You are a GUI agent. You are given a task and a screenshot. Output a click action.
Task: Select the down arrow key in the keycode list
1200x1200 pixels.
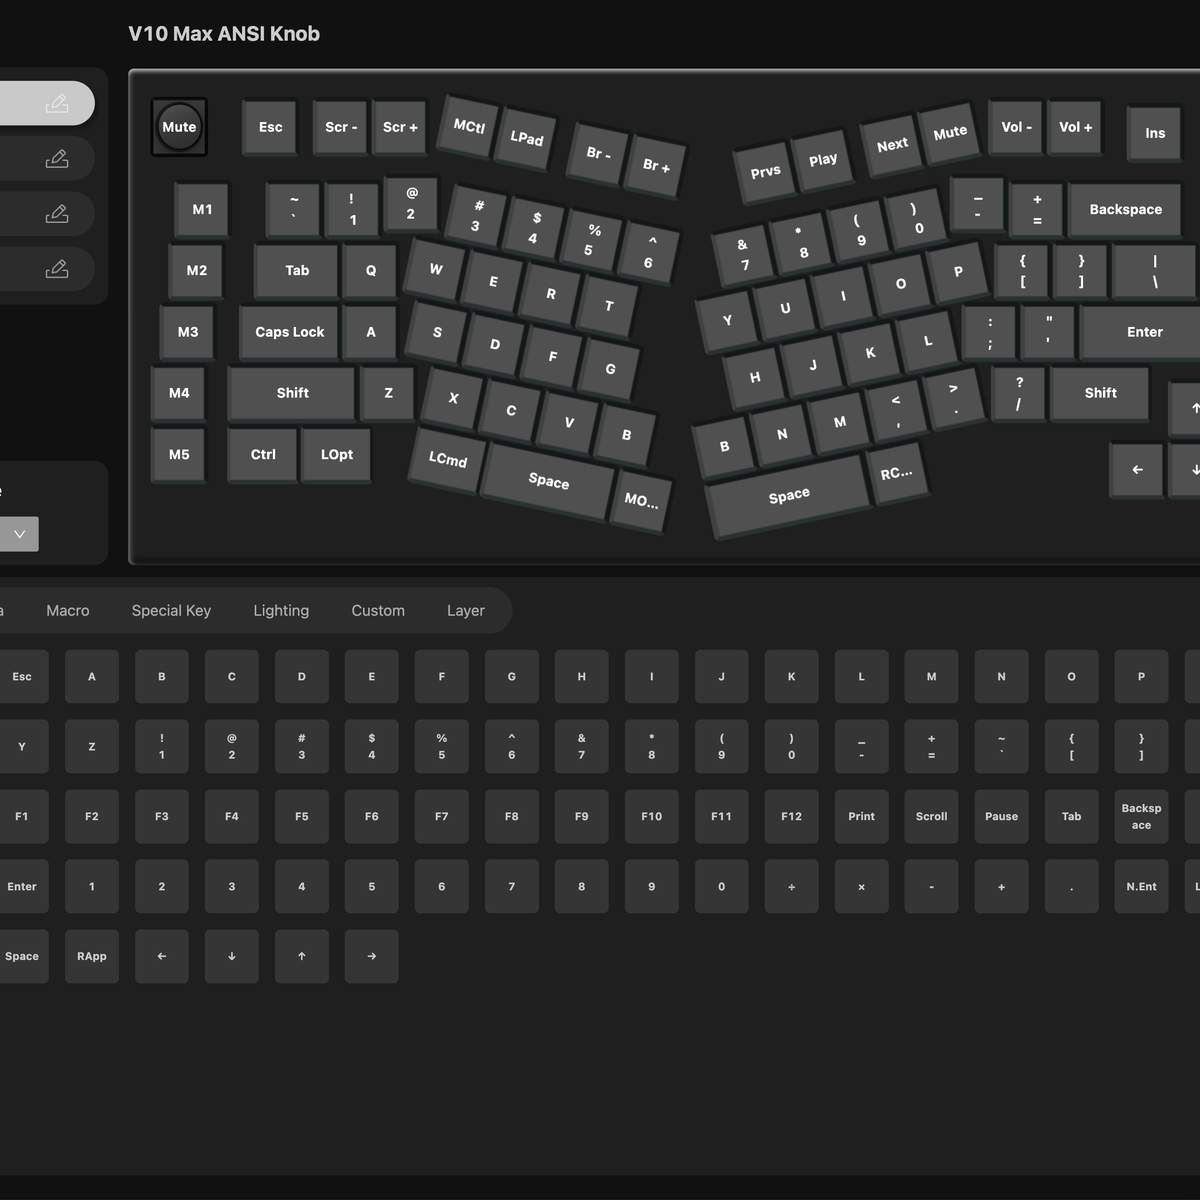232,956
